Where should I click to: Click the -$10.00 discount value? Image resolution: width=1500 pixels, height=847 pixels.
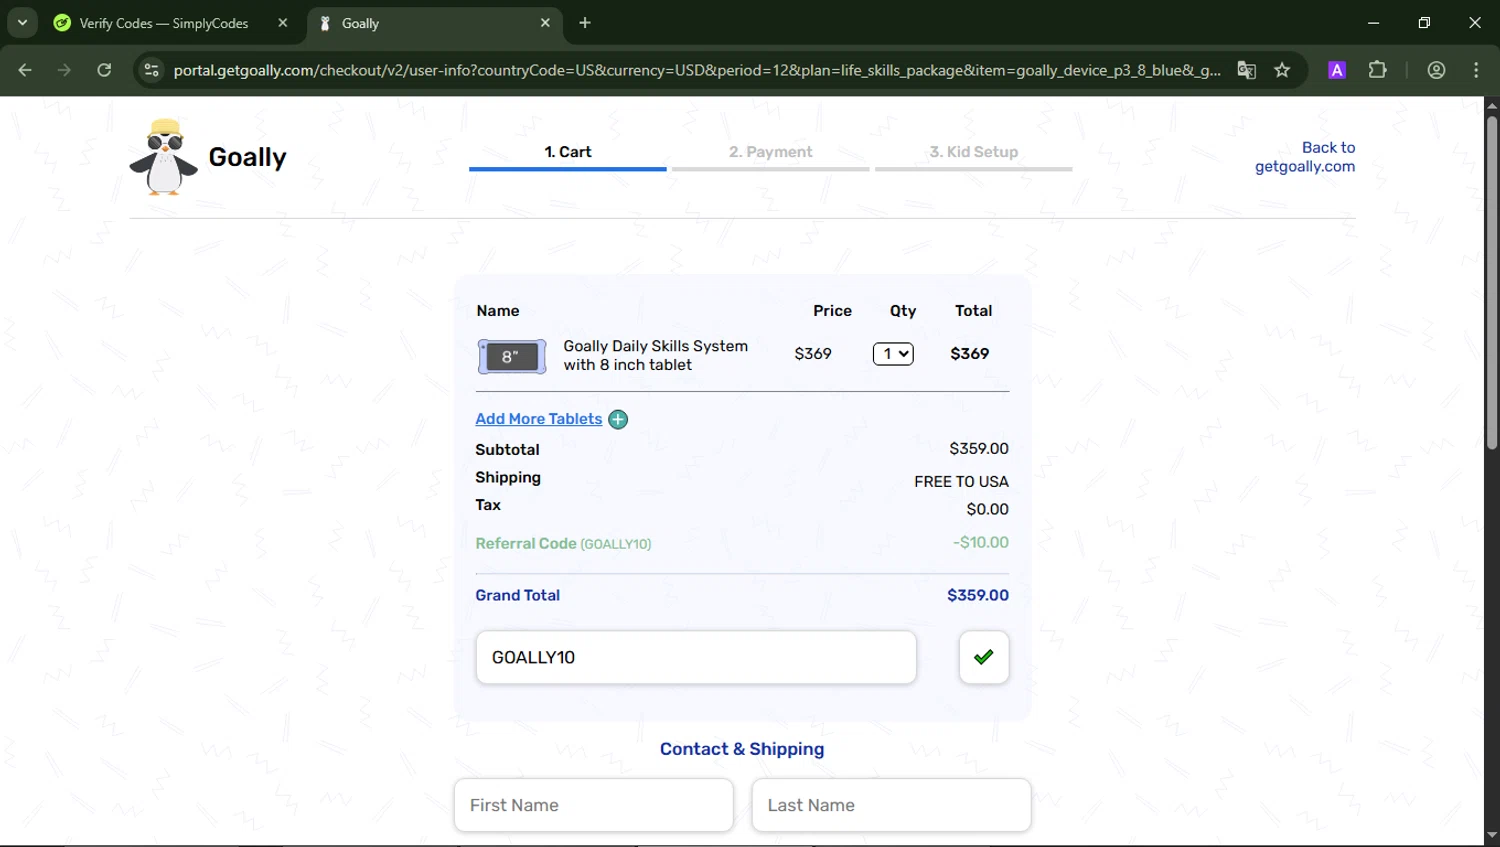[981, 542]
